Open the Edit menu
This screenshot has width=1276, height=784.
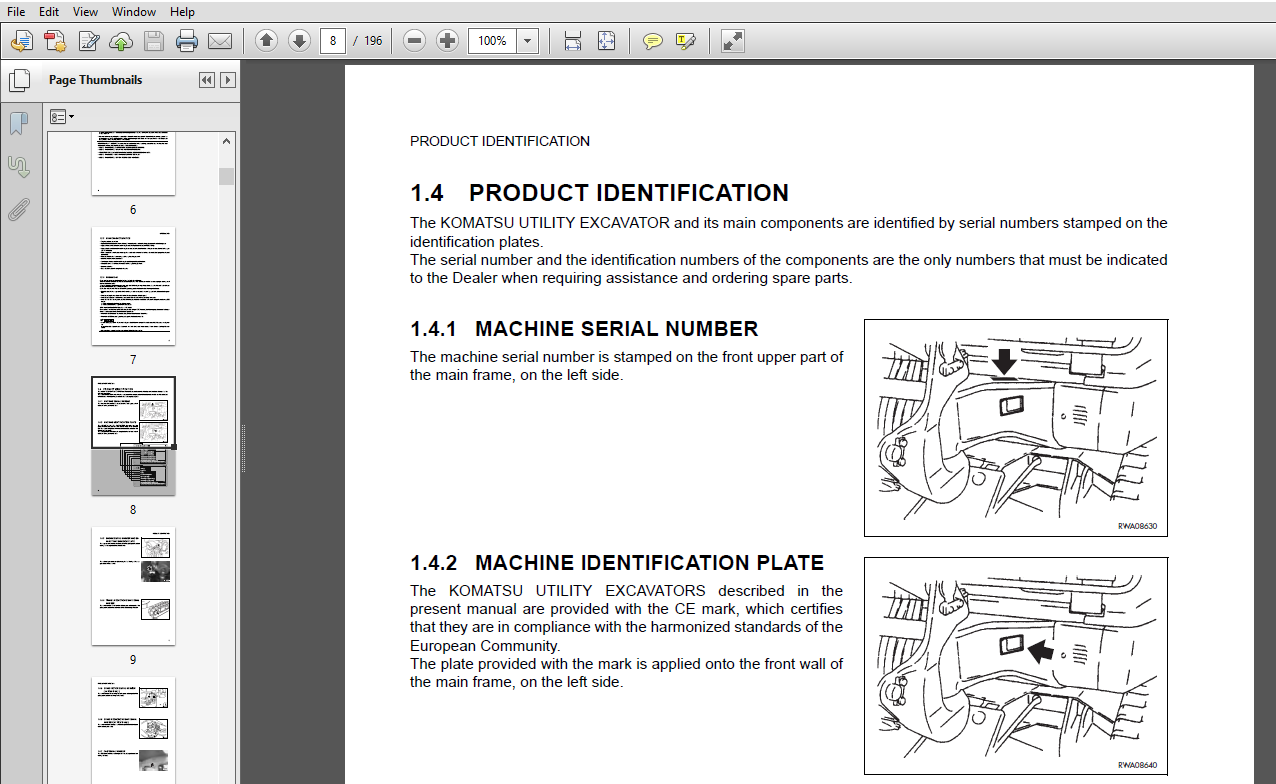[49, 12]
